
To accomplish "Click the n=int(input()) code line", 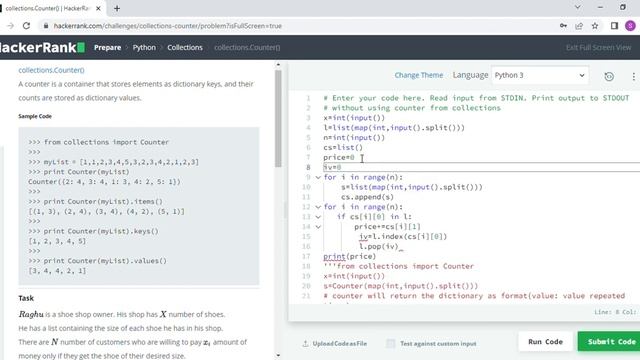I will click(354, 138).
